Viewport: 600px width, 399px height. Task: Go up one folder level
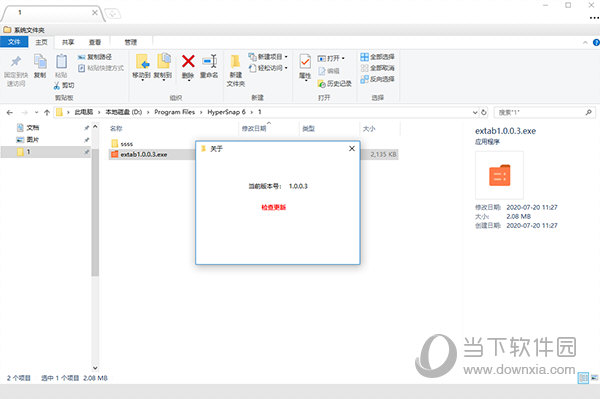(47, 112)
